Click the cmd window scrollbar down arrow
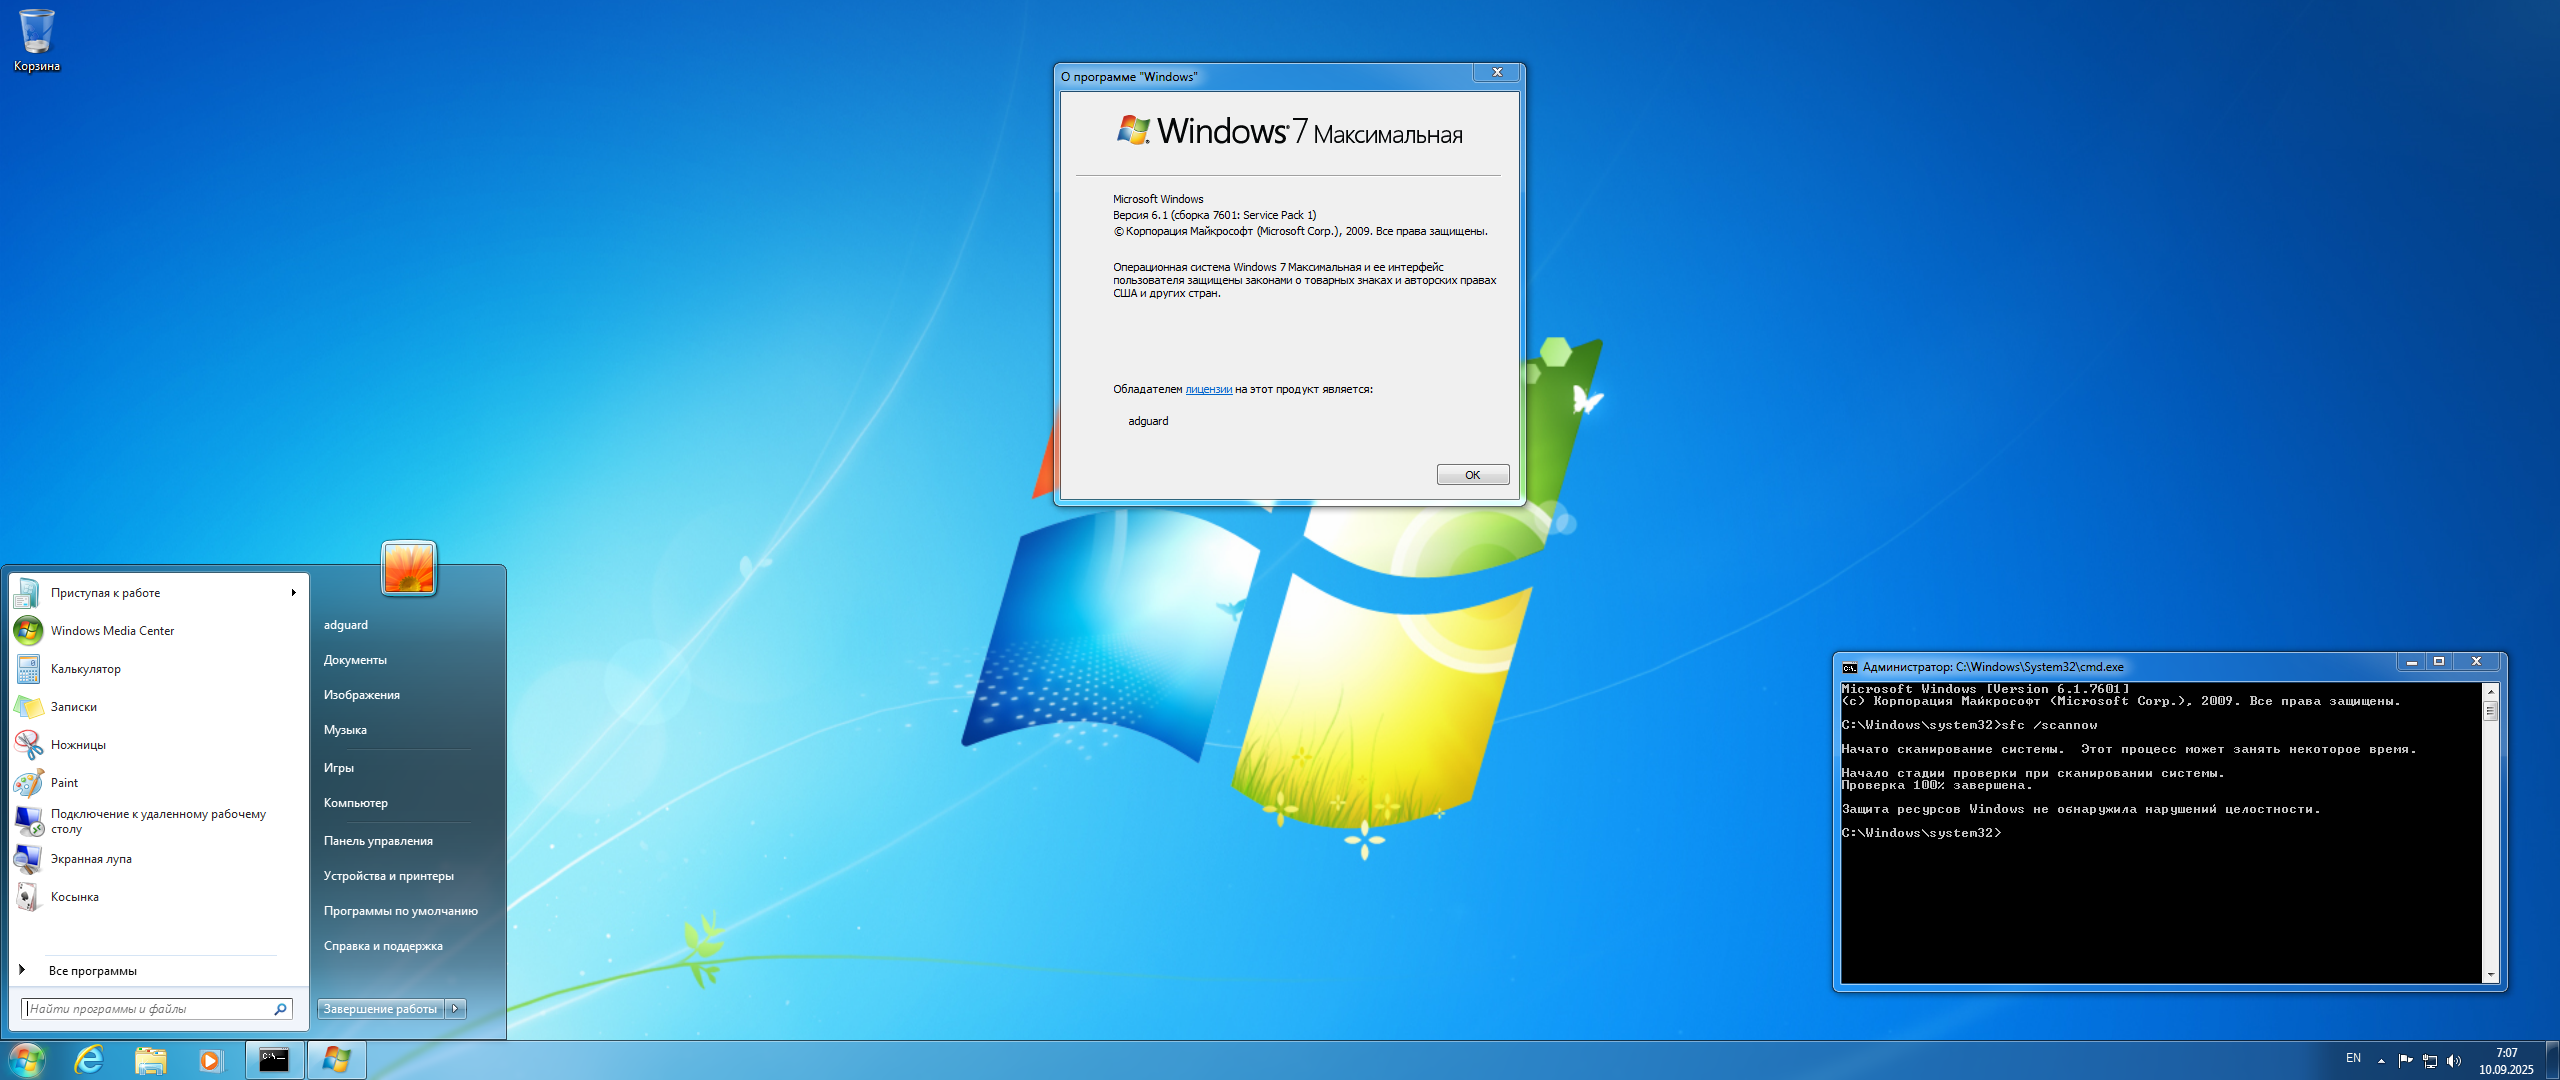2560x1080 pixels. [x=2490, y=975]
